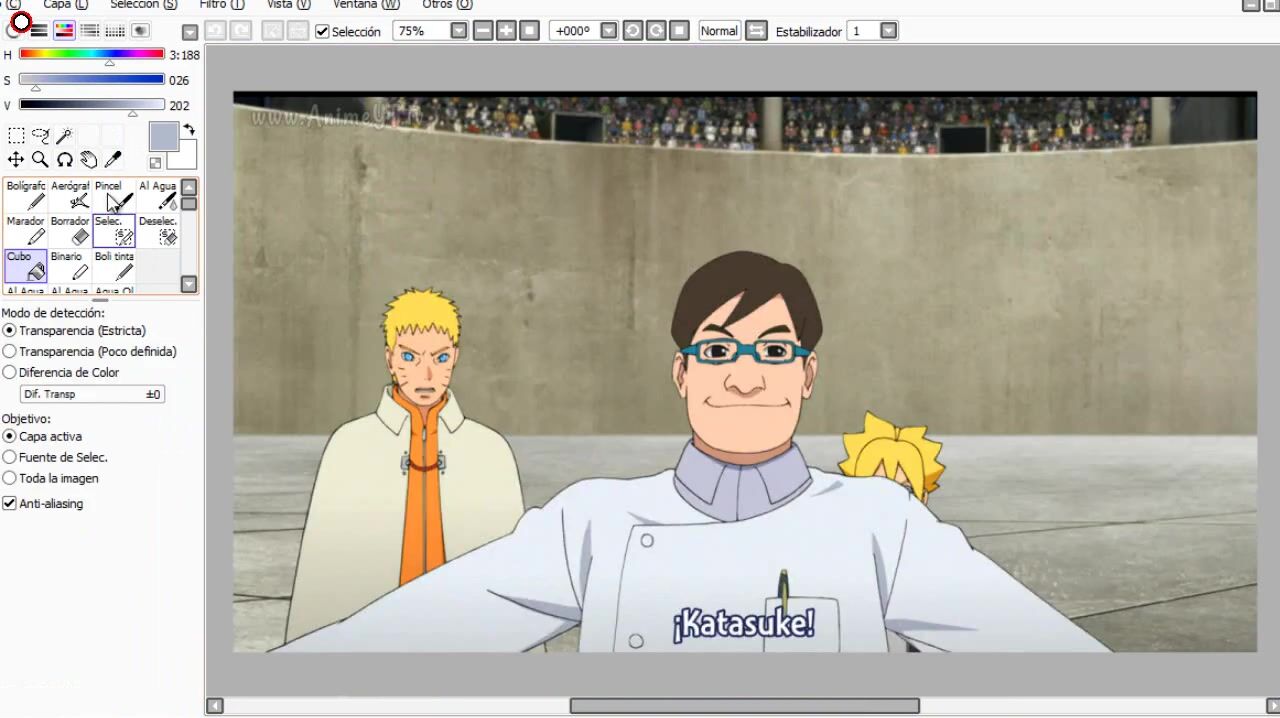
Task: Open the rotation angle dropdown
Action: 609,31
